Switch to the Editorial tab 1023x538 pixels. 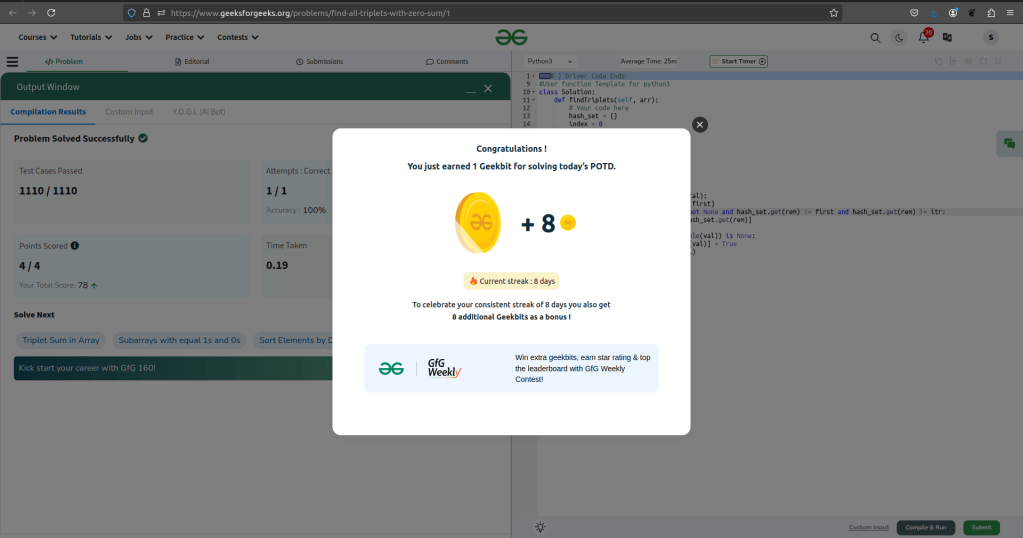tap(191, 62)
